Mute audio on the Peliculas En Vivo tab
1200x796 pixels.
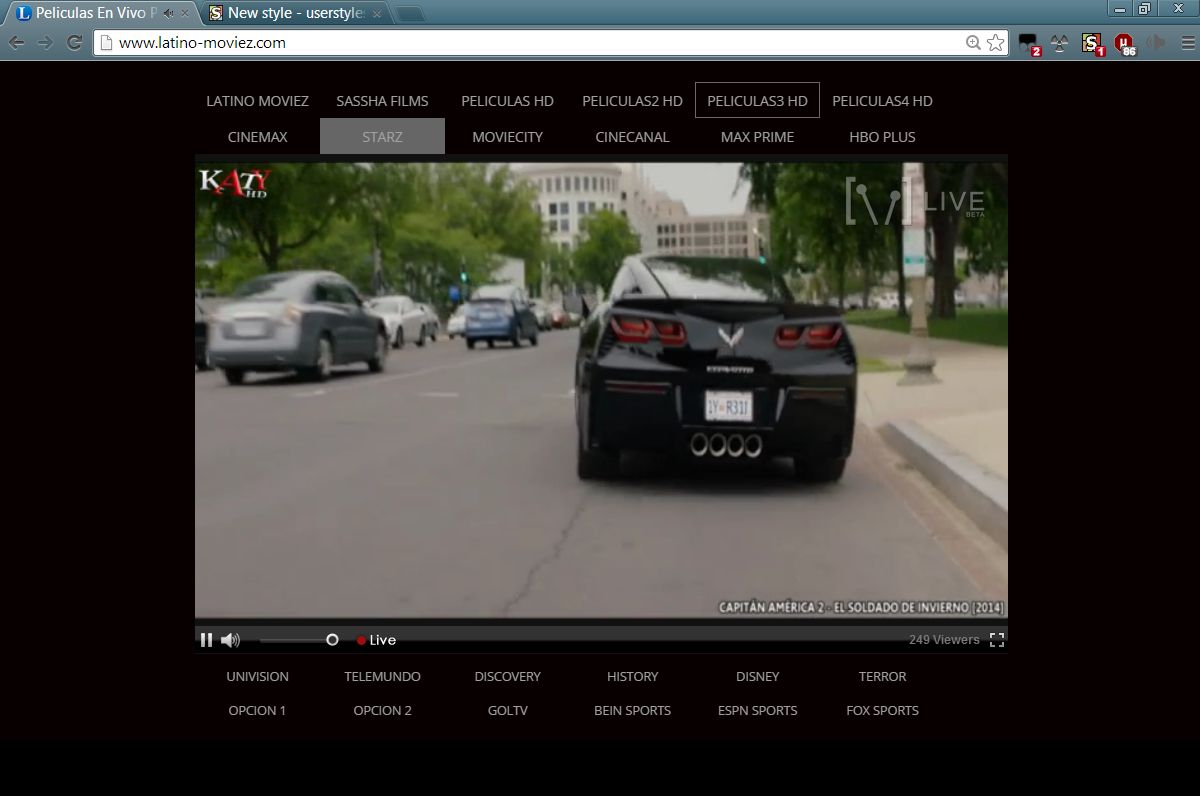click(168, 13)
